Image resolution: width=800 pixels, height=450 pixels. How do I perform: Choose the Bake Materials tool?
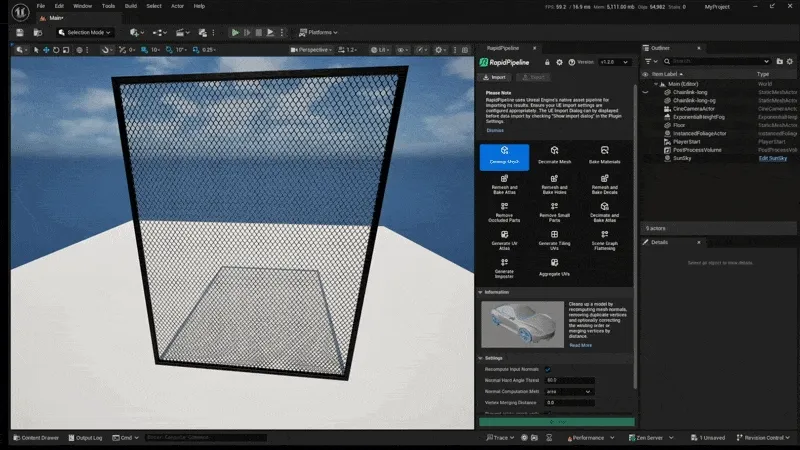[604, 155]
